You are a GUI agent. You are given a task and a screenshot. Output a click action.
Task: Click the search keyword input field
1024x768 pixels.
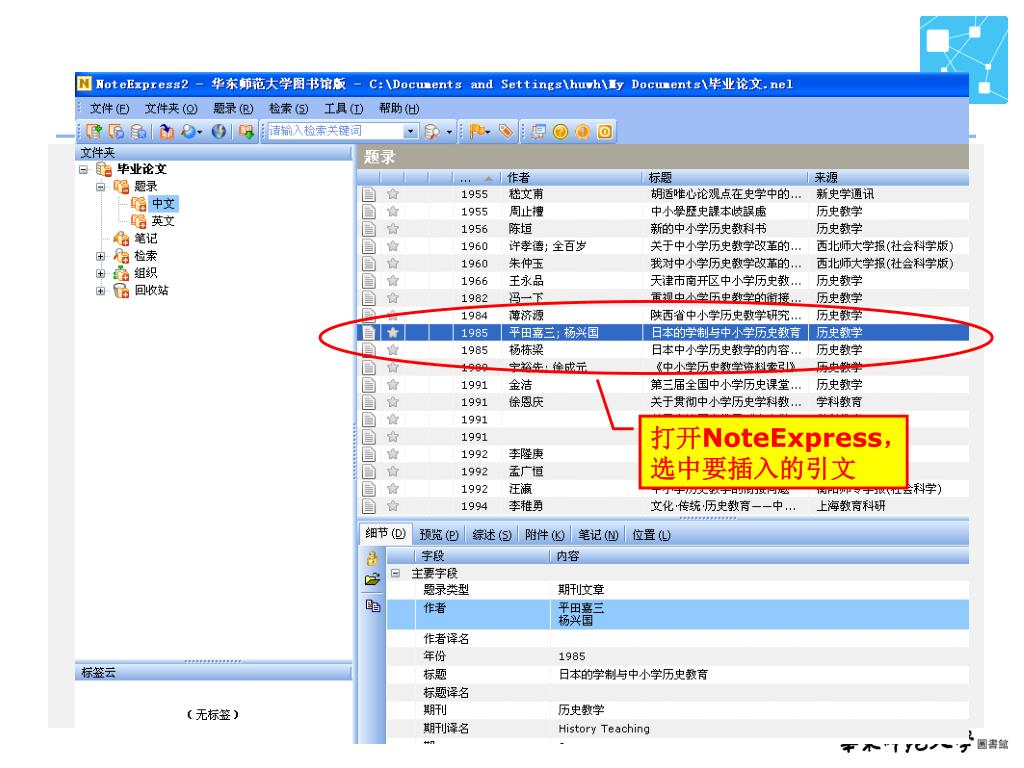[x=336, y=131]
